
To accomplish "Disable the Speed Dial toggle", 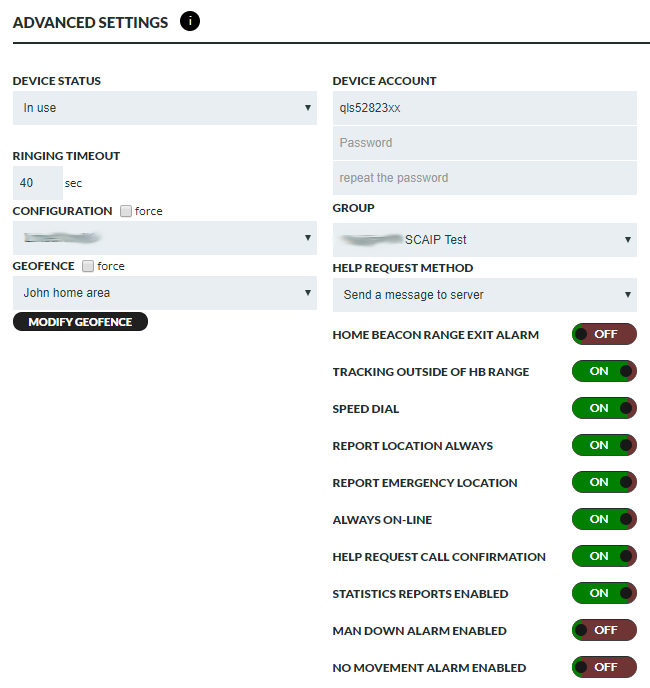I will coord(604,408).
